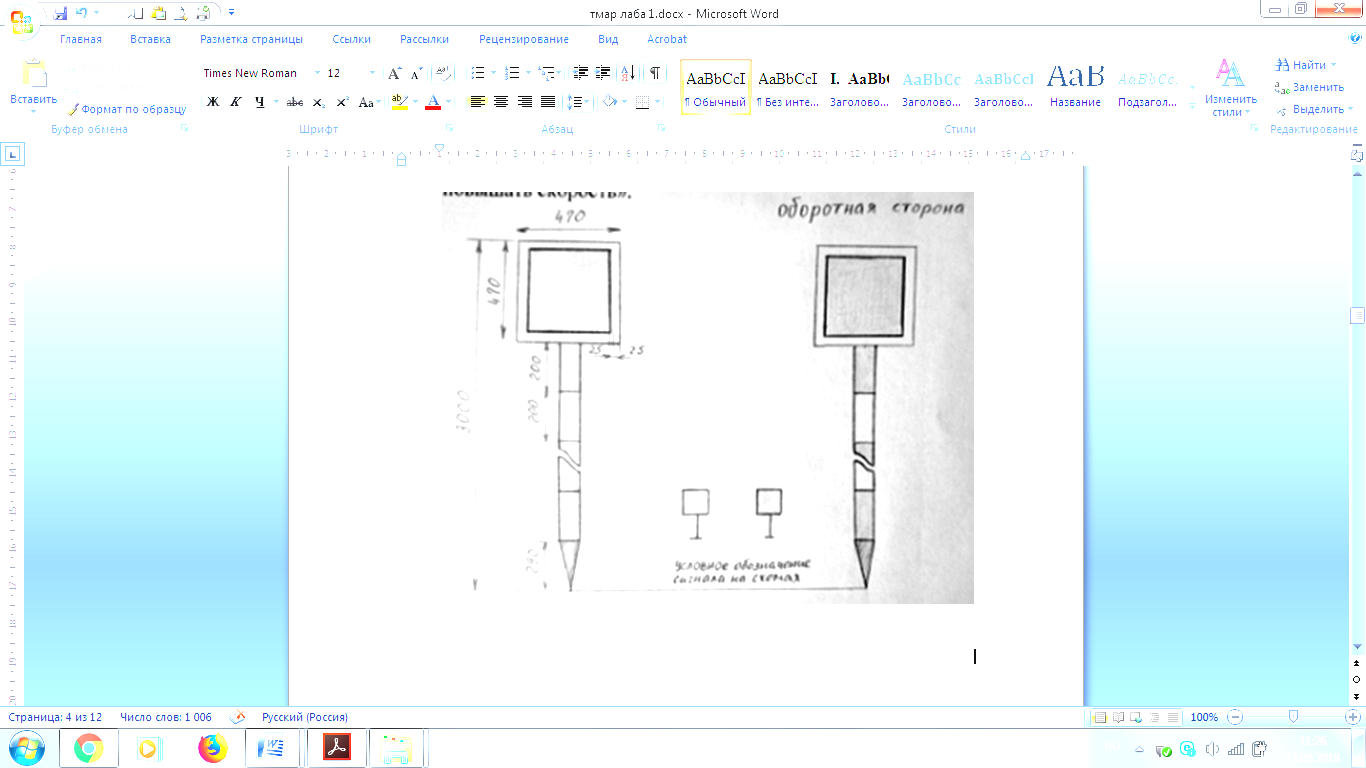This screenshot has width=1366, height=768.
Task: Click the Вставить paste icon
Action: tap(33, 75)
